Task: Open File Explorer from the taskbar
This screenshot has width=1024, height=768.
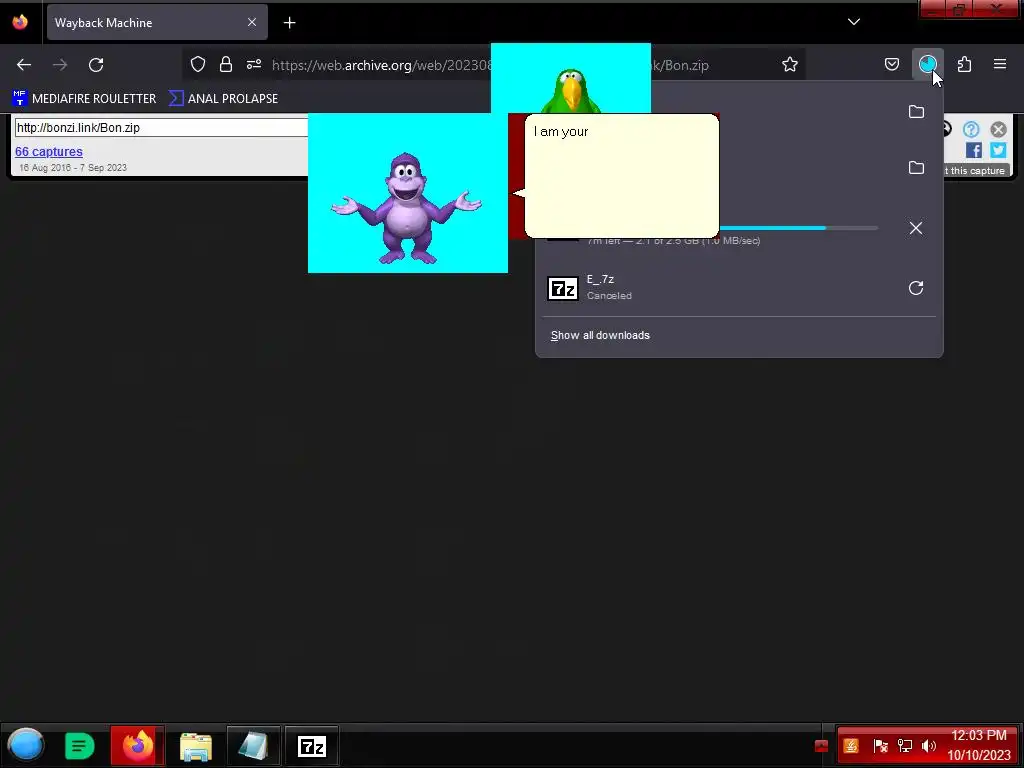Action: pos(195,746)
